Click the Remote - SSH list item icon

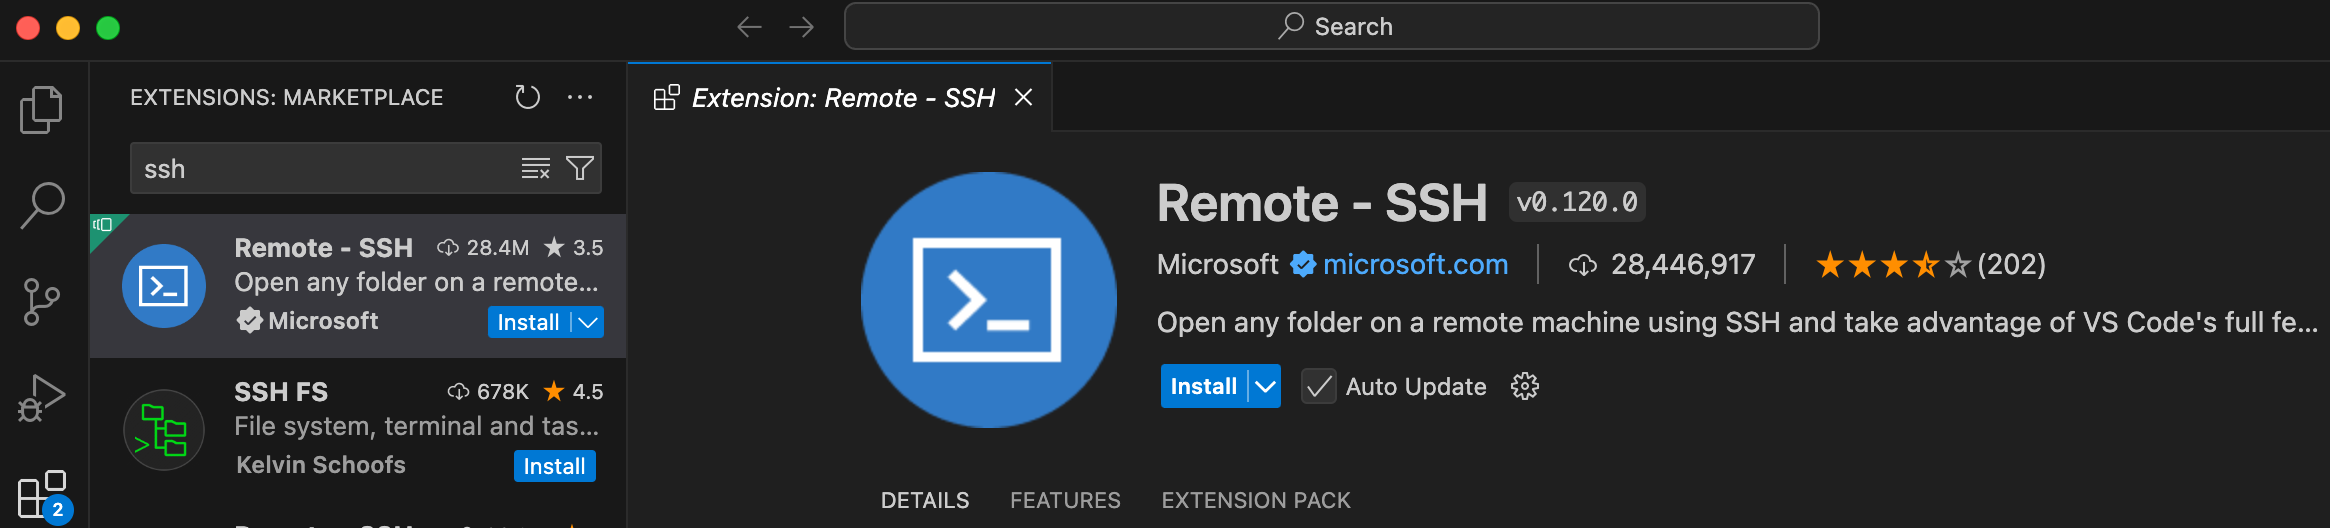164,286
